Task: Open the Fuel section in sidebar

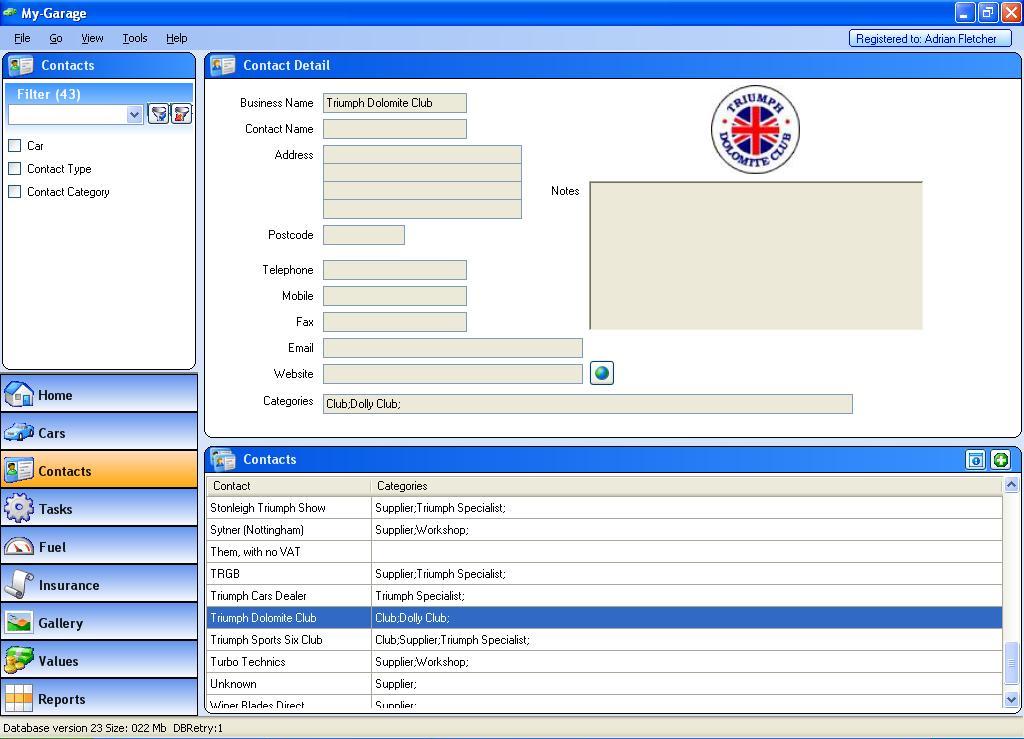Action: pyautogui.click(x=99, y=547)
